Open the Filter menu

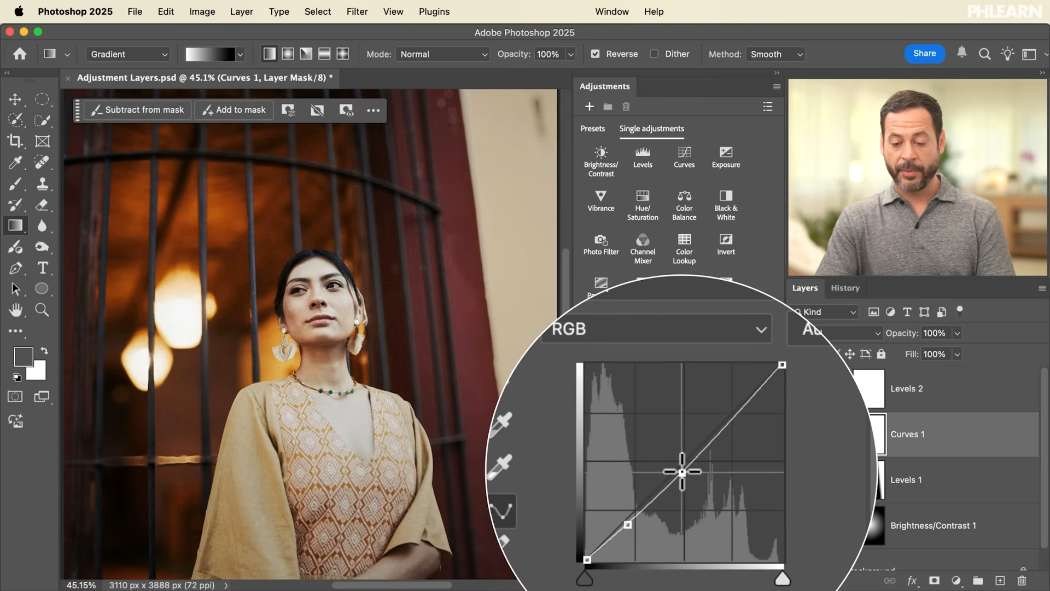(x=357, y=11)
